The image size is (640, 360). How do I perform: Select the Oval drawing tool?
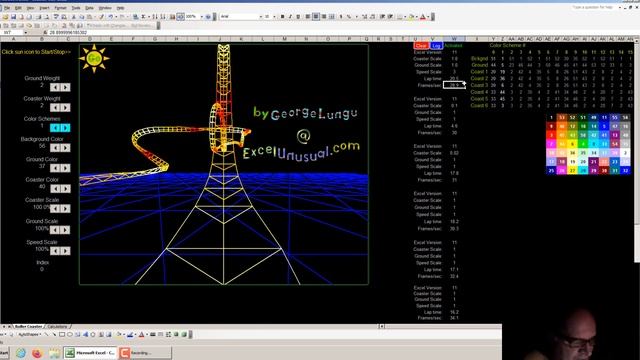click(x=70, y=334)
